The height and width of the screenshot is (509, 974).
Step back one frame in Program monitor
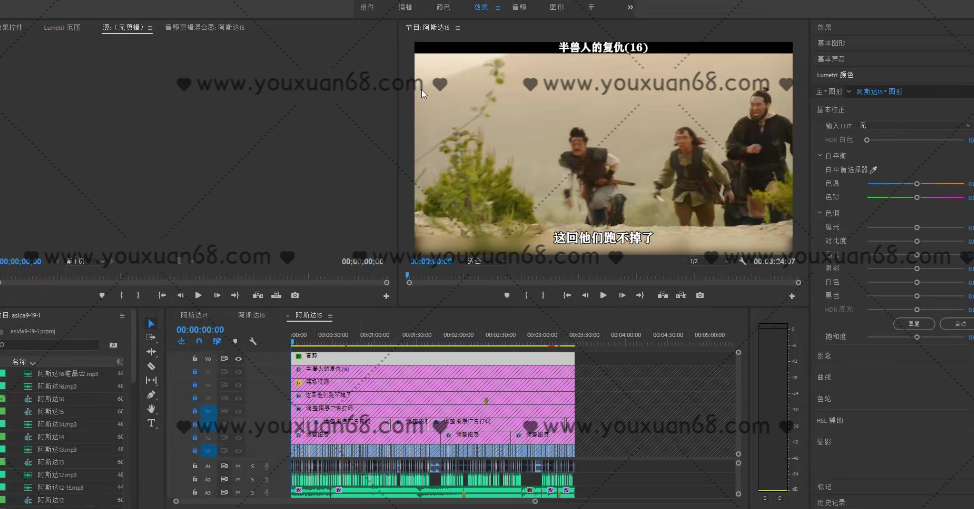(x=585, y=296)
